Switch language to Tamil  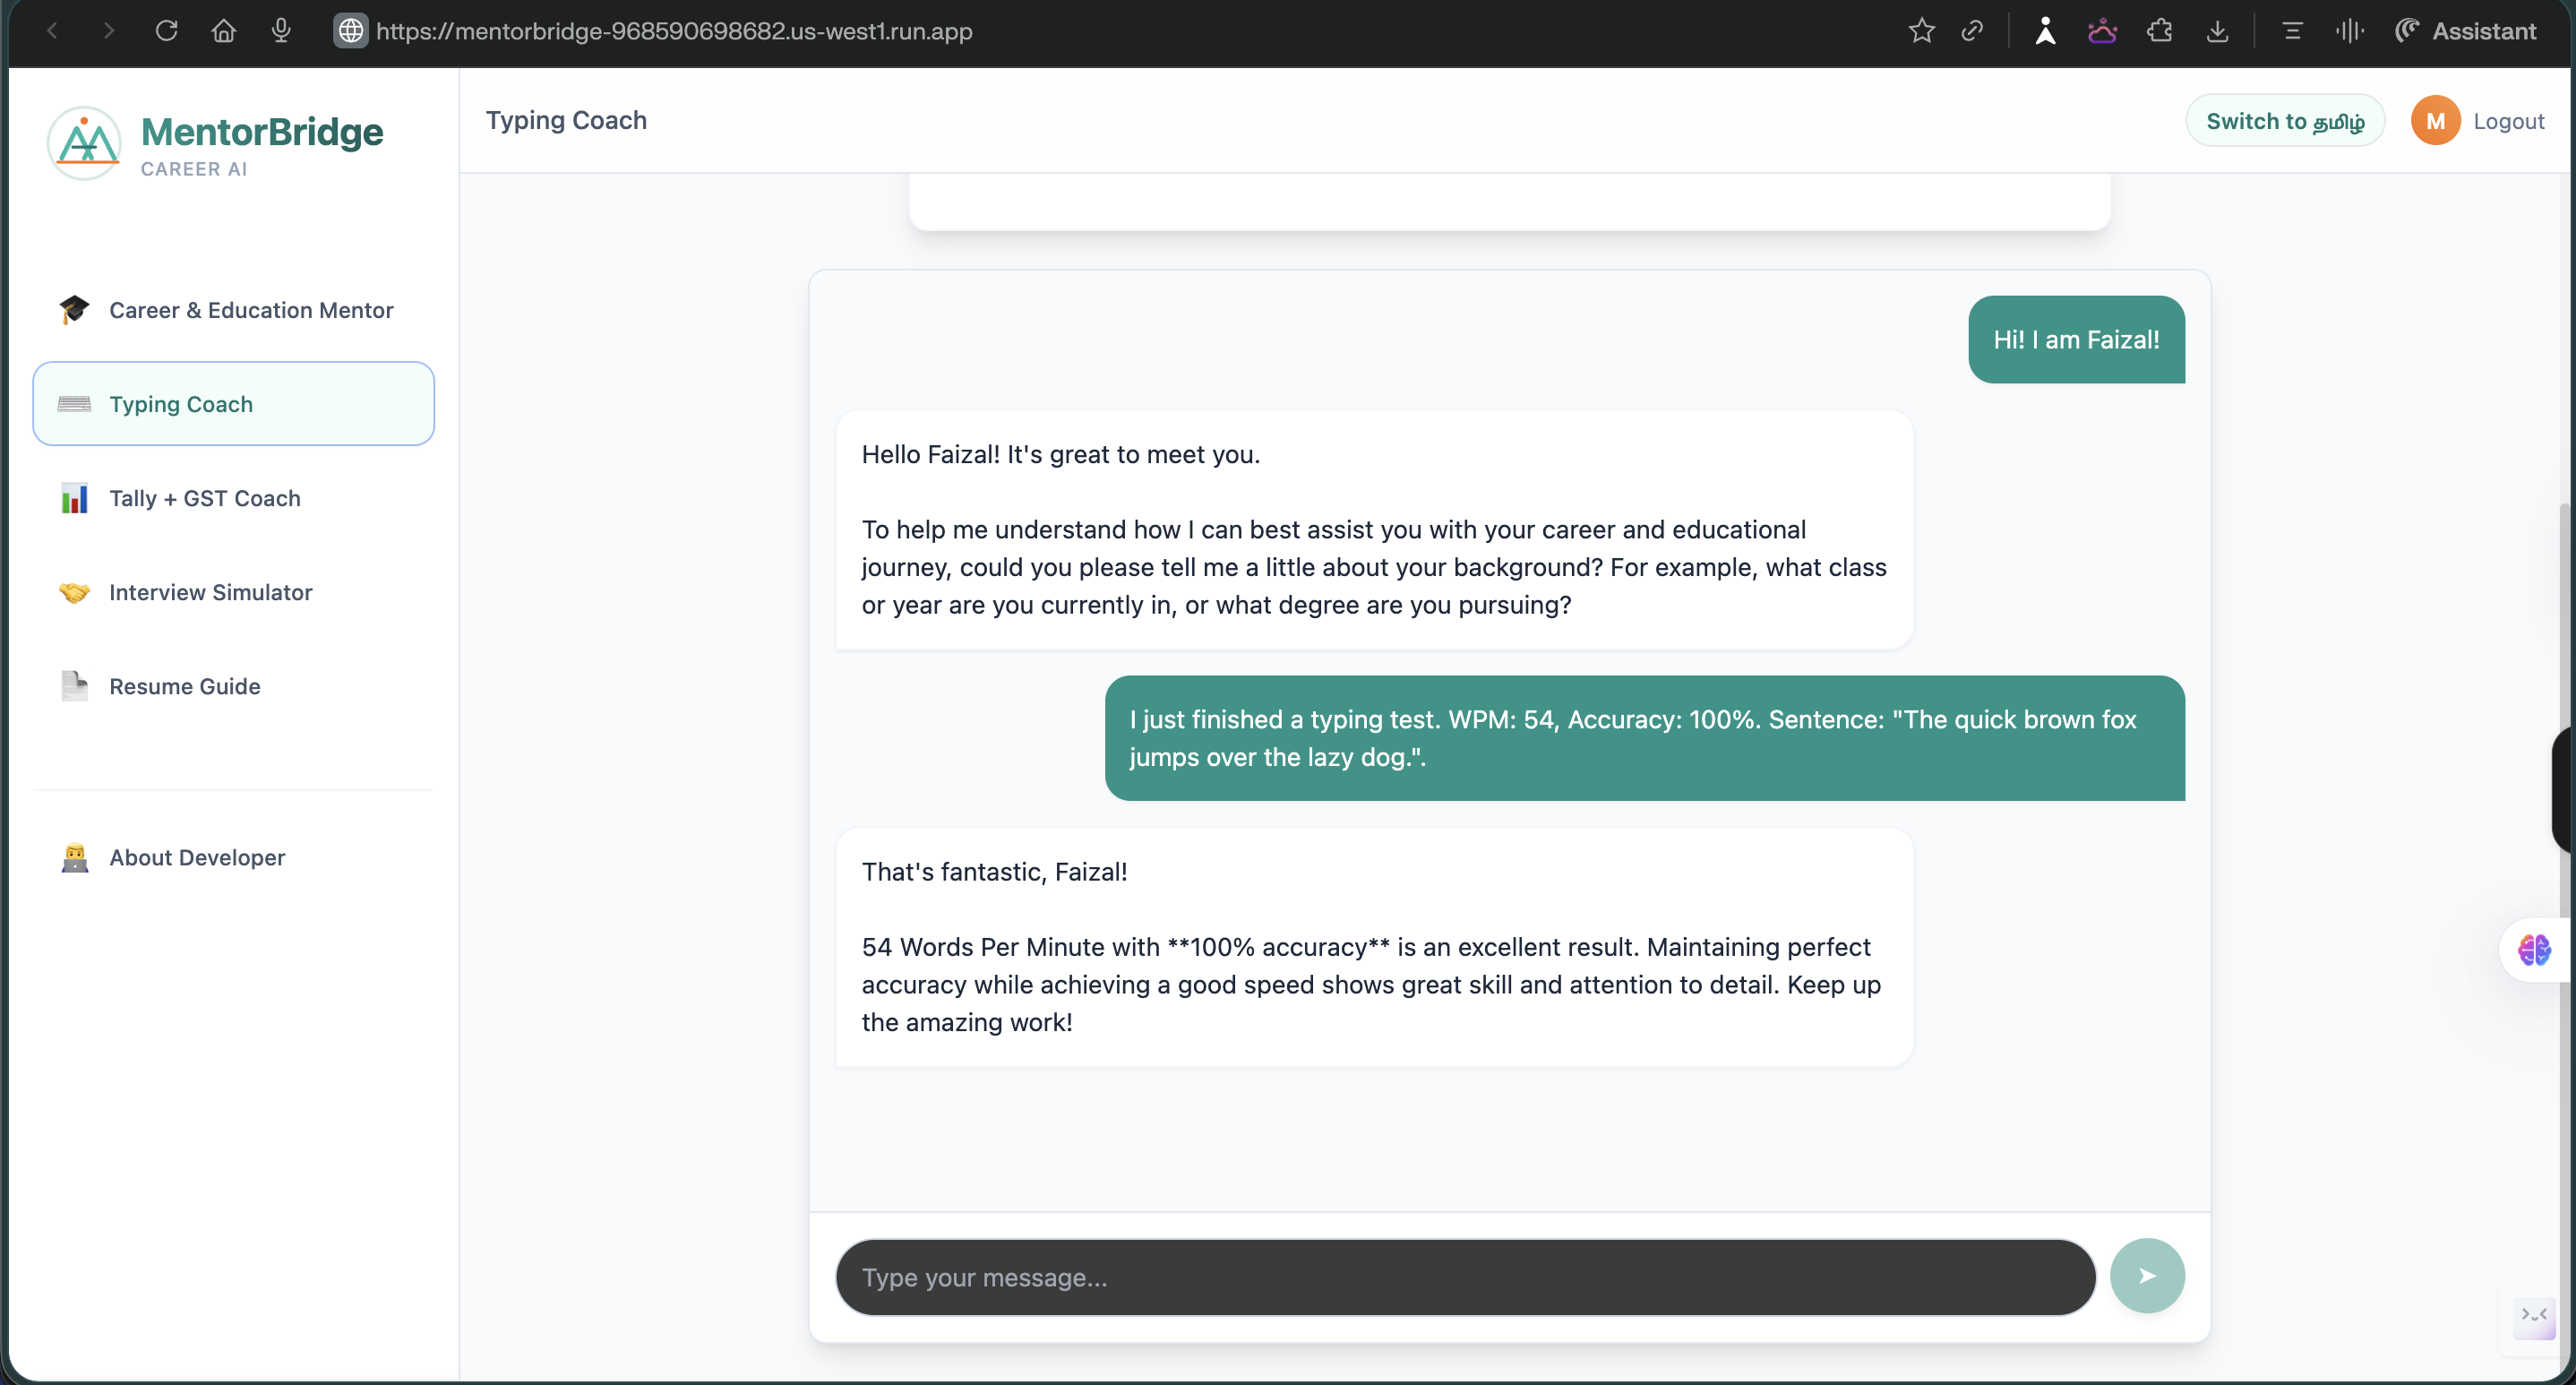click(x=2284, y=121)
